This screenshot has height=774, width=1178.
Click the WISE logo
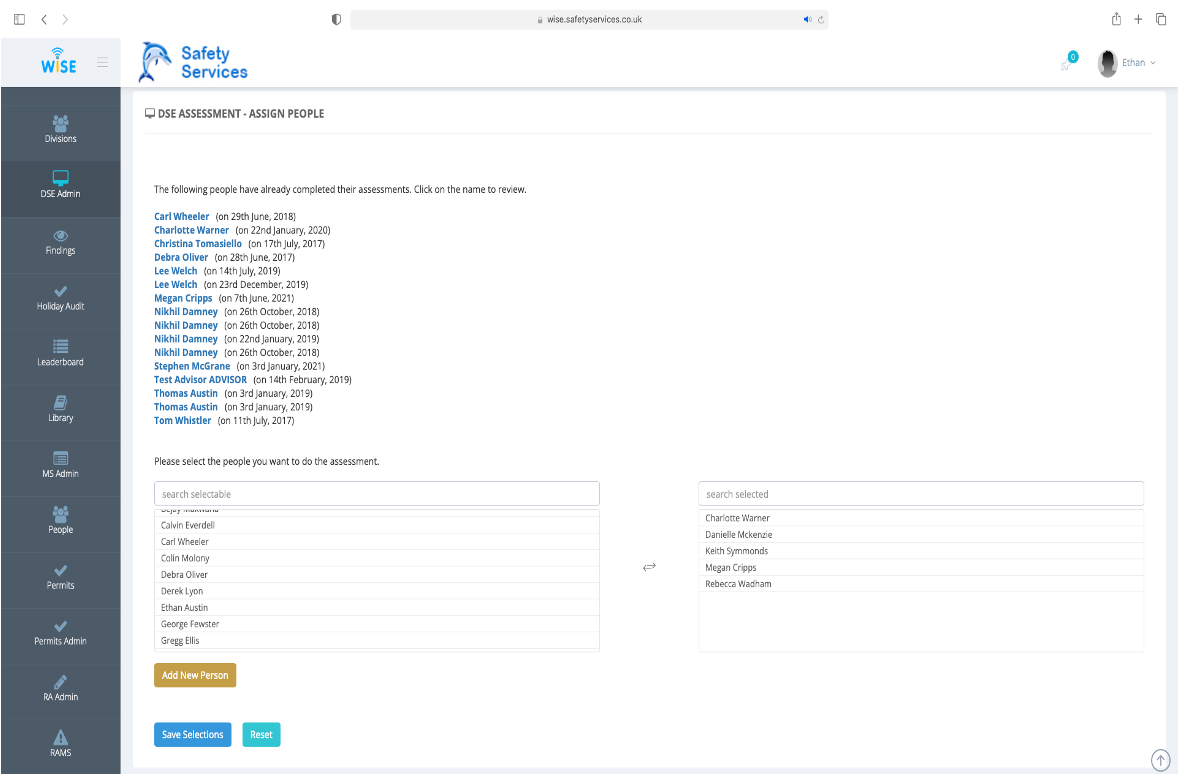click(59, 62)
